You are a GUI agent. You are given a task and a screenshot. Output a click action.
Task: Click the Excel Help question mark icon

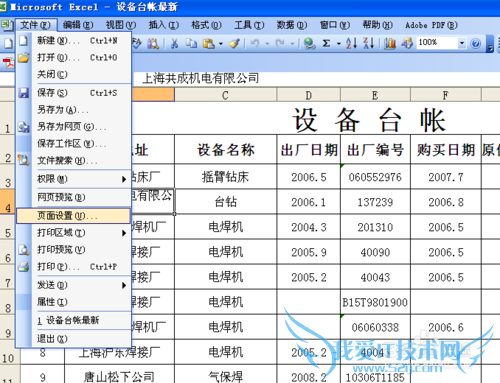476,43
